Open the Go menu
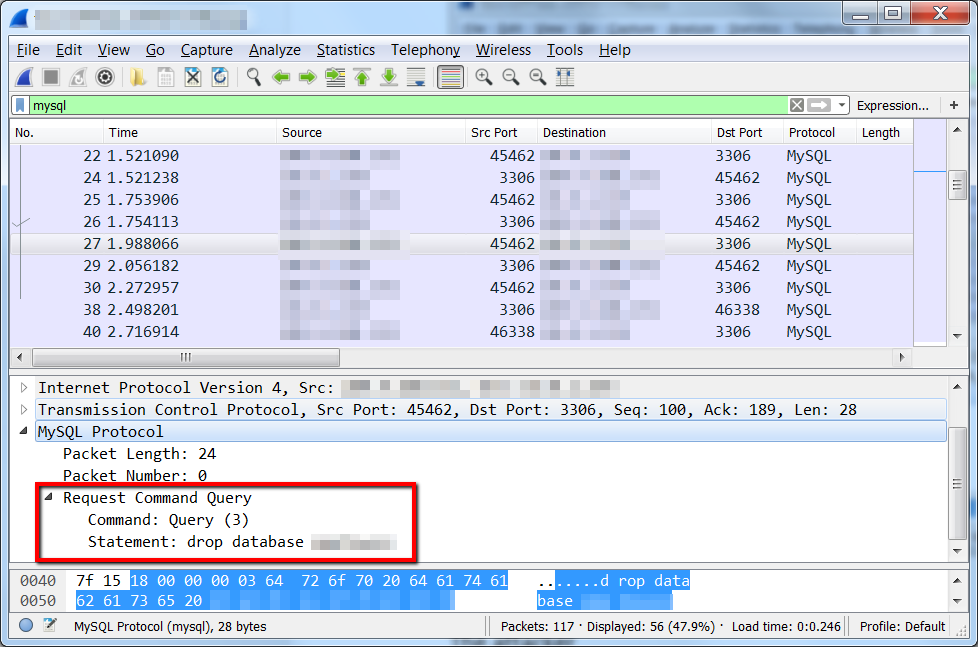 point(155,50)
